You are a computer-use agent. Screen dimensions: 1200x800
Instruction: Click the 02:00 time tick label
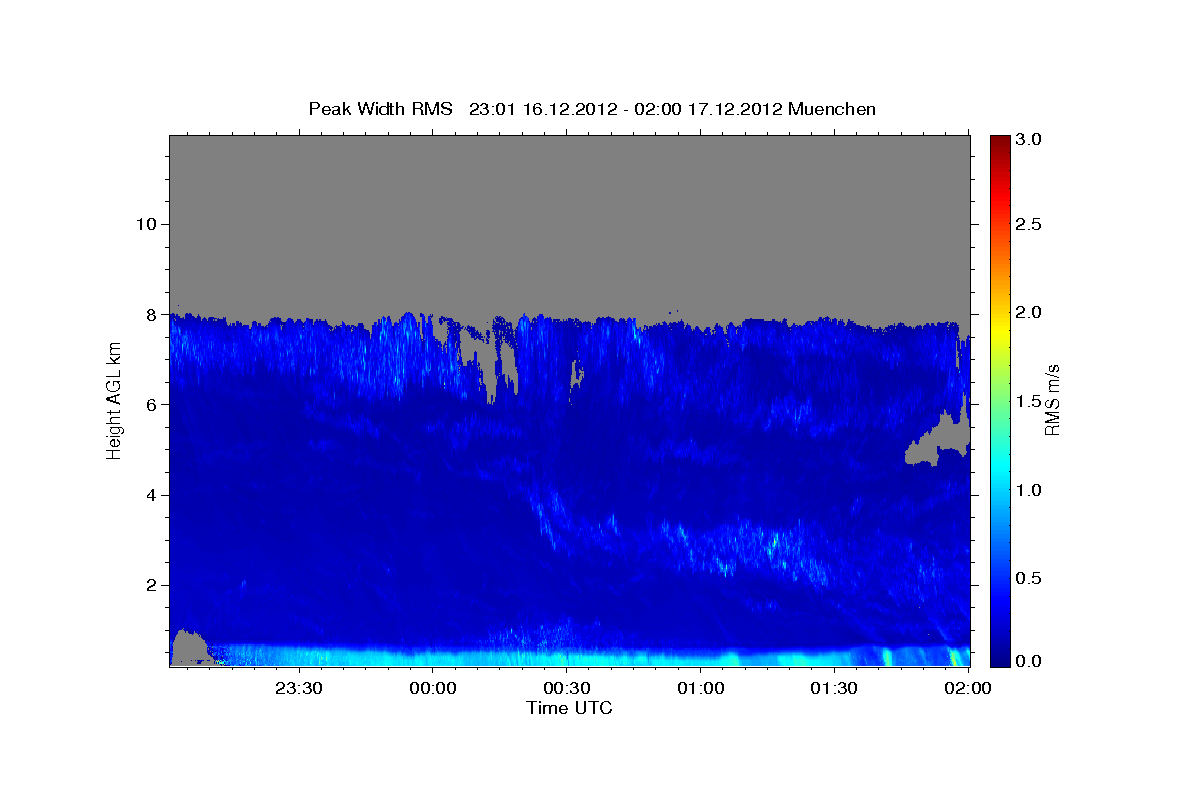pyautogui.click(x=968, y=688)
